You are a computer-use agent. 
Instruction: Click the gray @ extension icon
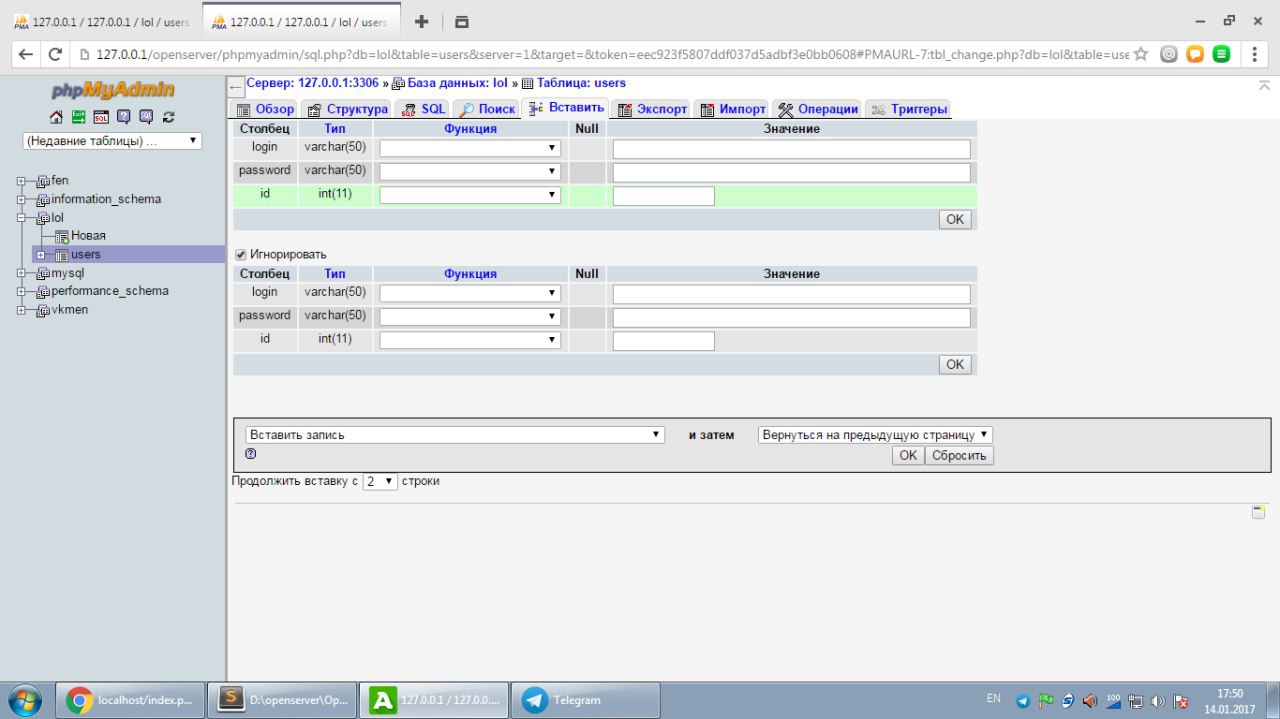point(1168,55)
